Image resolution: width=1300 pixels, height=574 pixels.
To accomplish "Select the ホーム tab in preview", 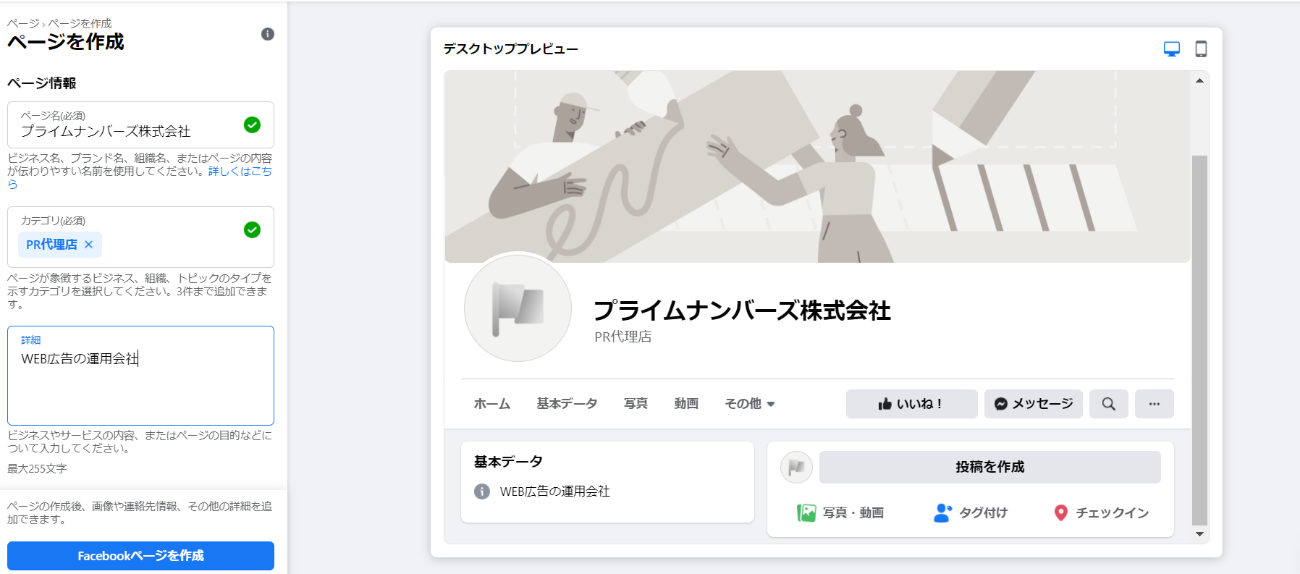I will pos(492,404).
